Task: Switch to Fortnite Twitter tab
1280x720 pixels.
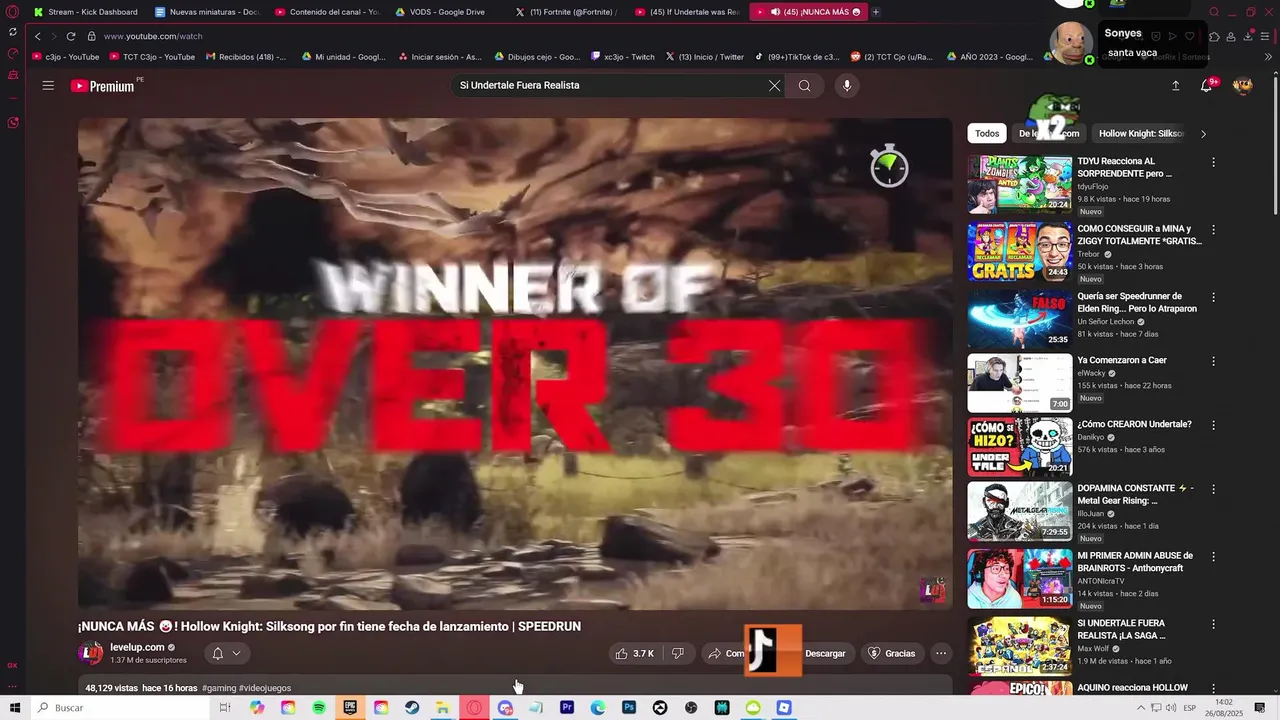Action: coord(567,12)
